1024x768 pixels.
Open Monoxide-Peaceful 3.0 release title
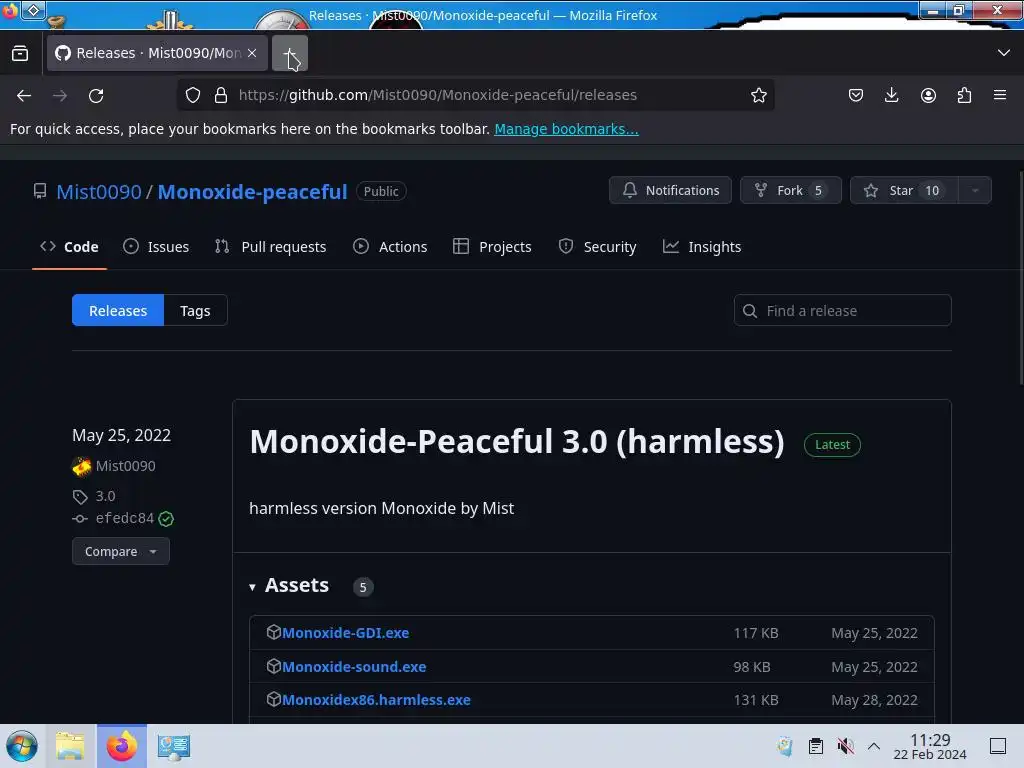[517, 441]
